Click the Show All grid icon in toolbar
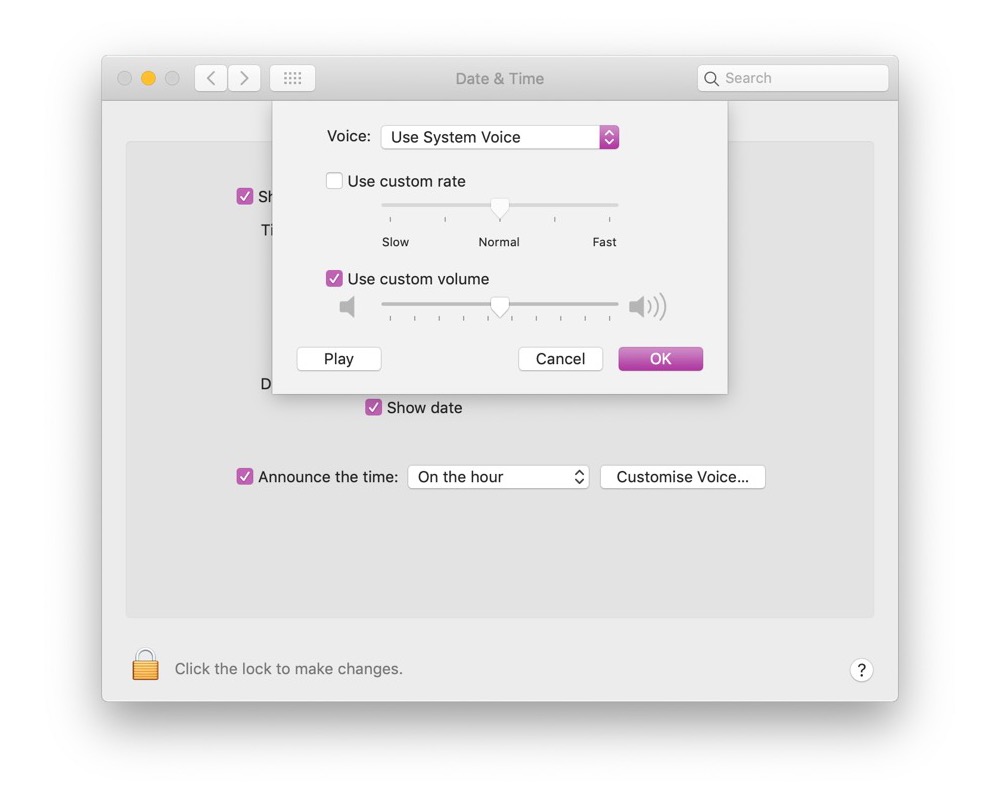The image size is (1000, 800). [x=292, y=77]
